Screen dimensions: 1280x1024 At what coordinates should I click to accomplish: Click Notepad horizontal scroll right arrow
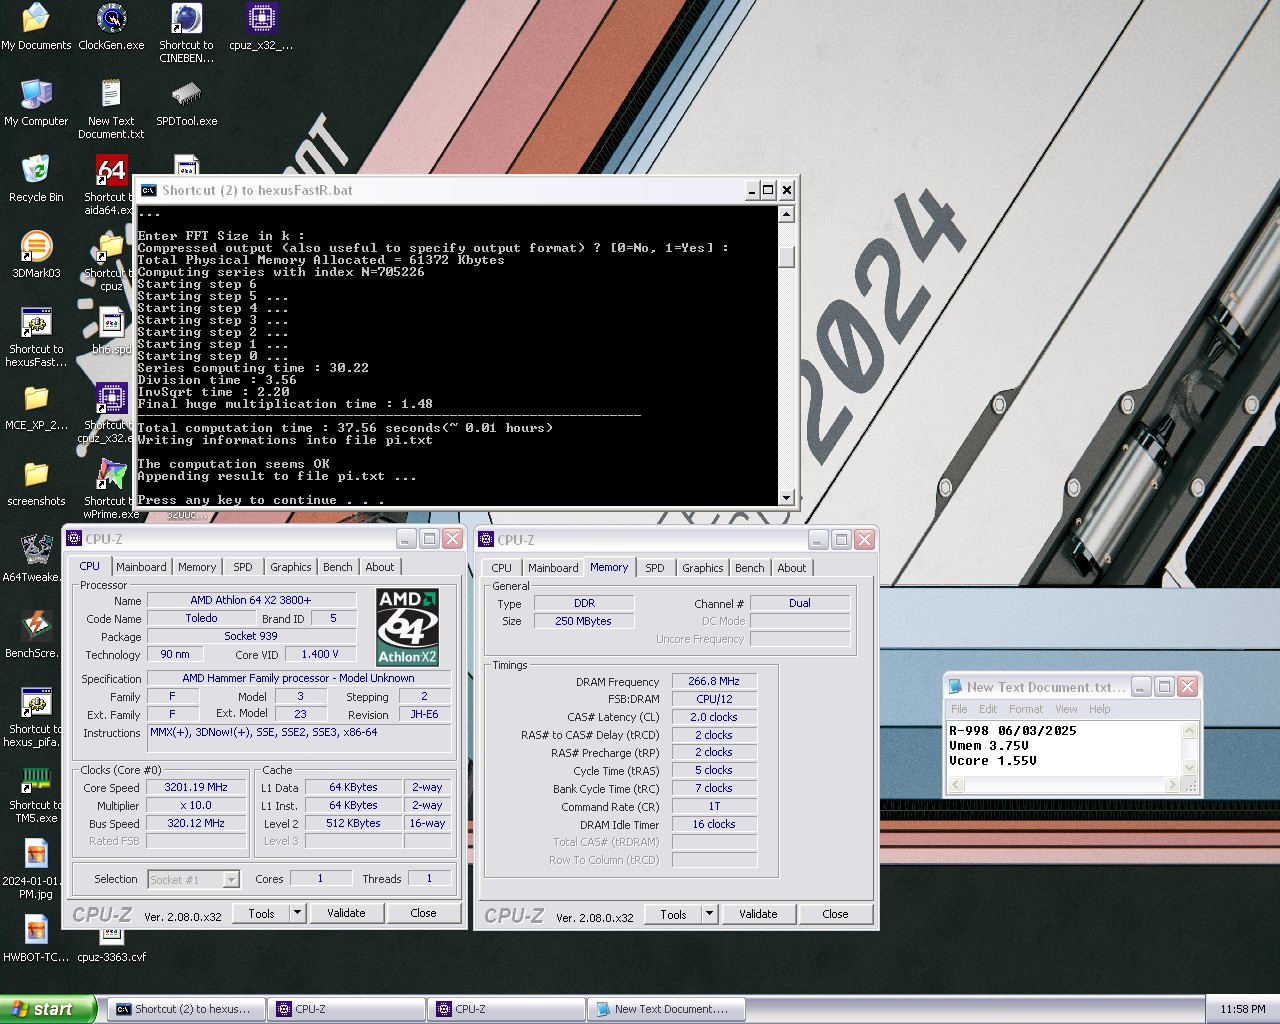click(x=1172, y=785)
